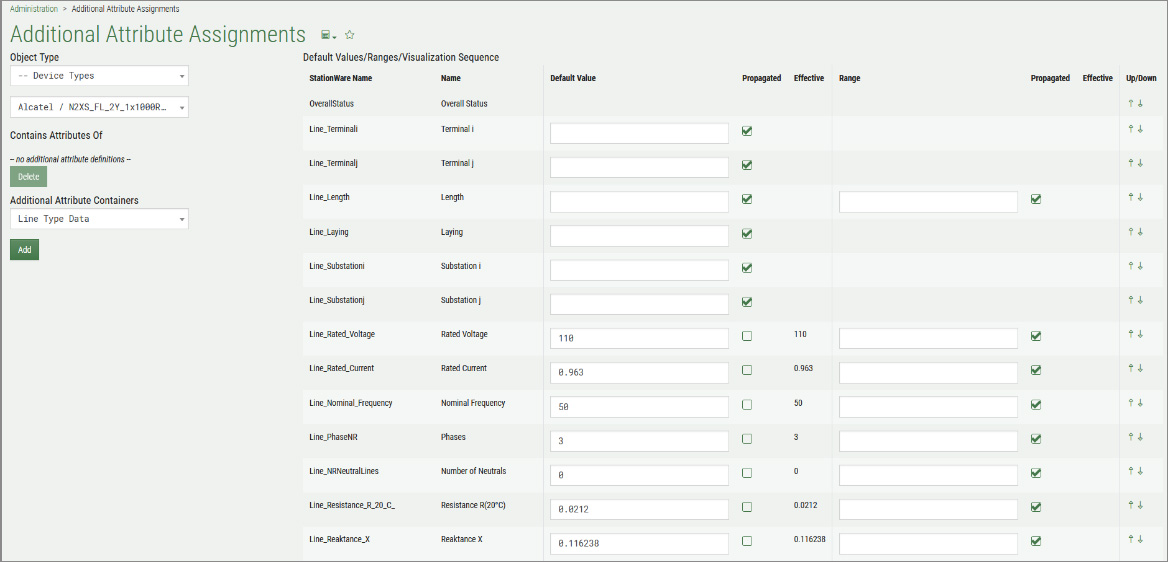This screenshot has height=562, width=1168.
Task: Go to Administration in the breadcrumb
Action: coord(33,9)
